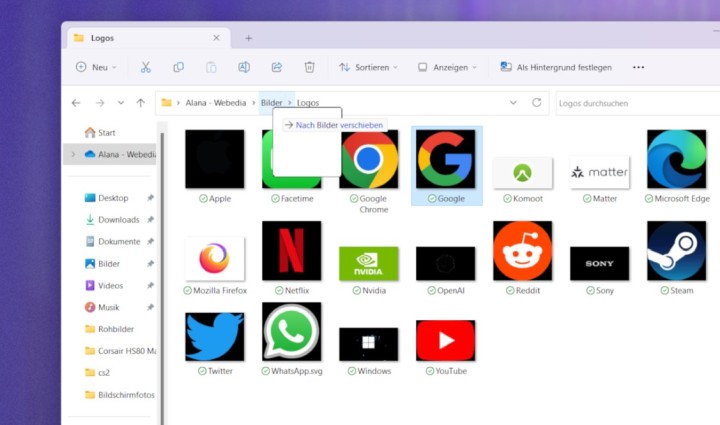Select the Steam logo file
This screenshot has height=425, width=720.
pos(676,251)
